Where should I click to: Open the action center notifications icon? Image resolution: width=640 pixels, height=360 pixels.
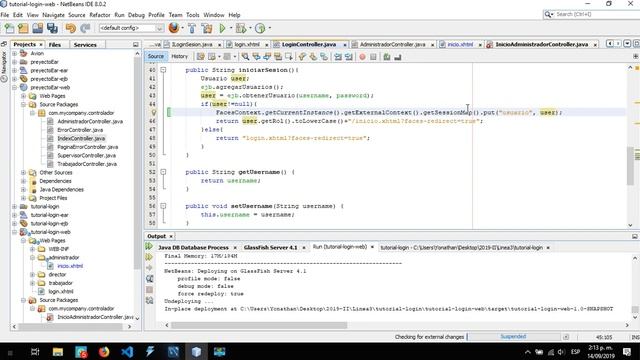click(627, 351)
